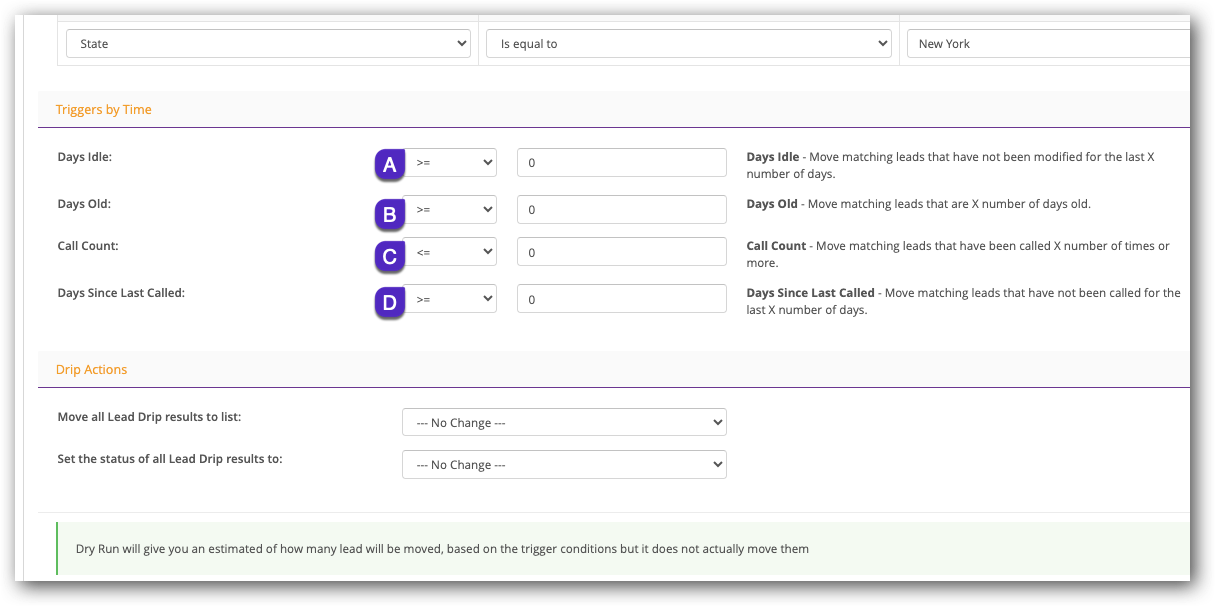Open the 'Is equal to' condition dropdown
This screenshot has width=1215, height=606.
688,44
